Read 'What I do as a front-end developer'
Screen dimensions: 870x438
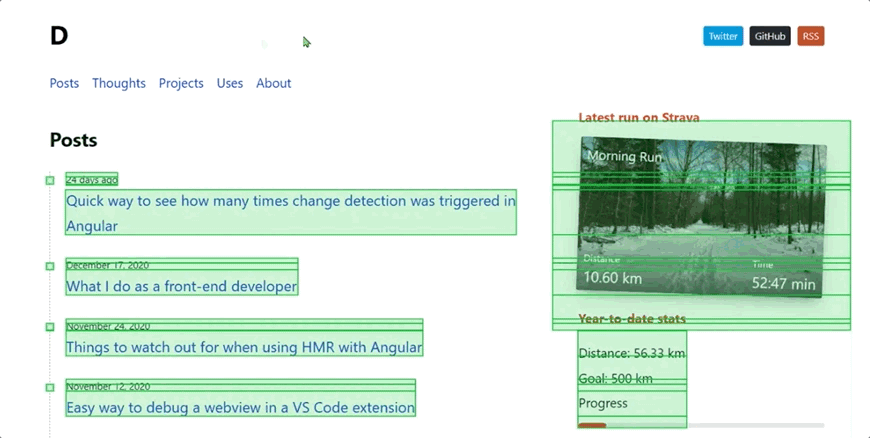pyautogui.click(x=181, y=287)
